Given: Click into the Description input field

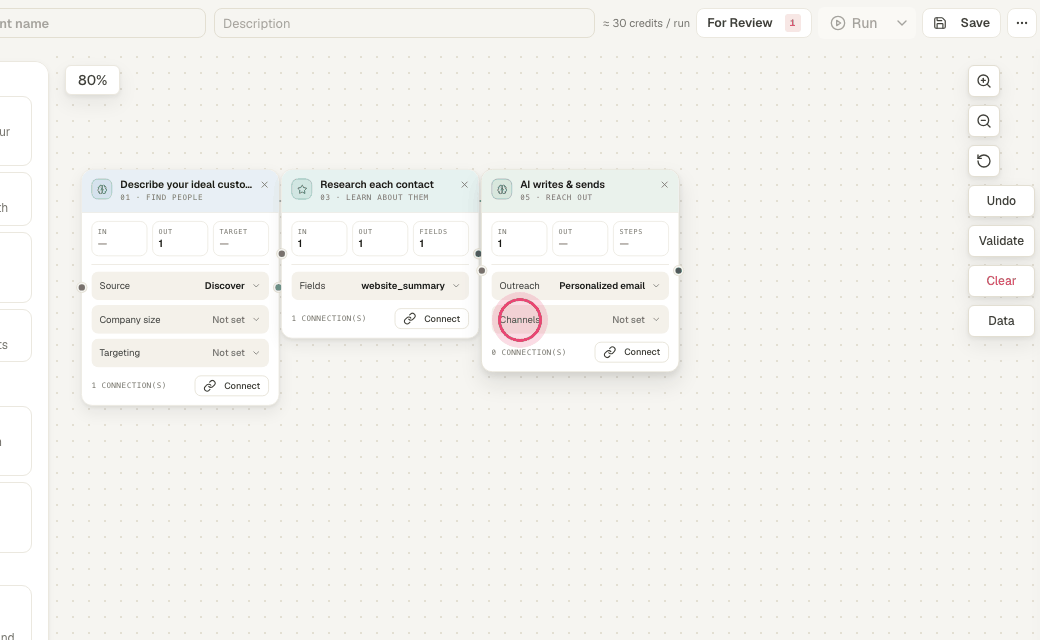Looking at the screenshot, I should point(404,23).
